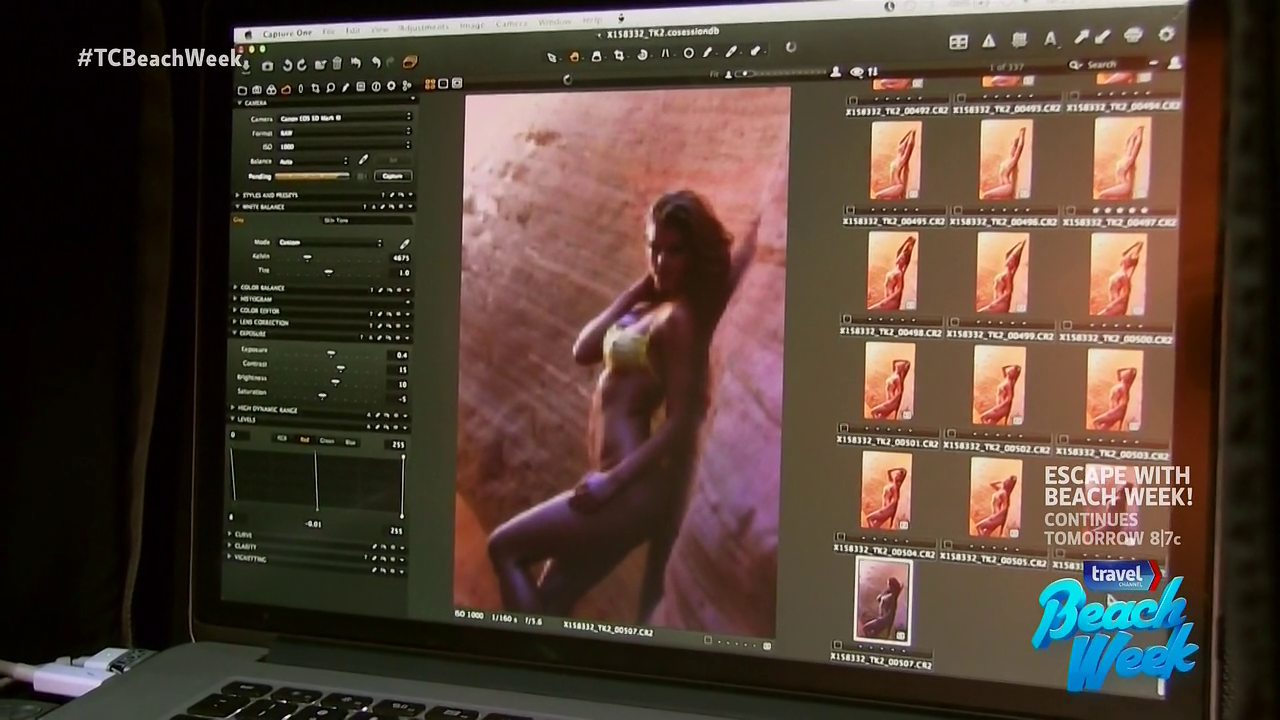The image size is (1280, 720).
Task: Select the Blue channel in Levels
Action: tap(350, 441)
